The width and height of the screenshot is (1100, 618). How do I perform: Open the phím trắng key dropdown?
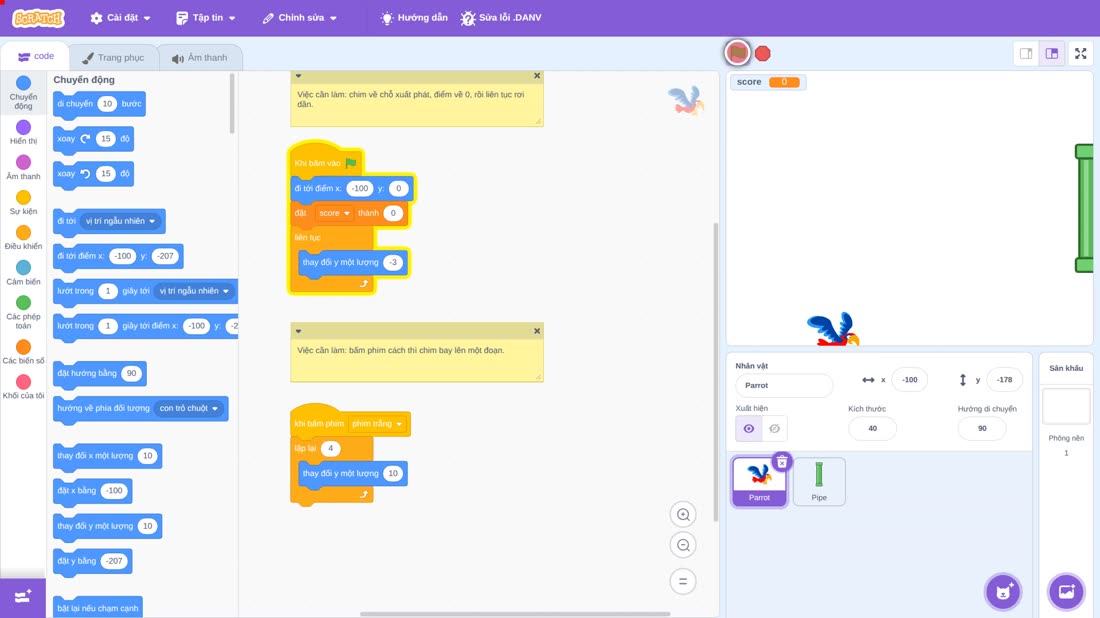point(377,424)
